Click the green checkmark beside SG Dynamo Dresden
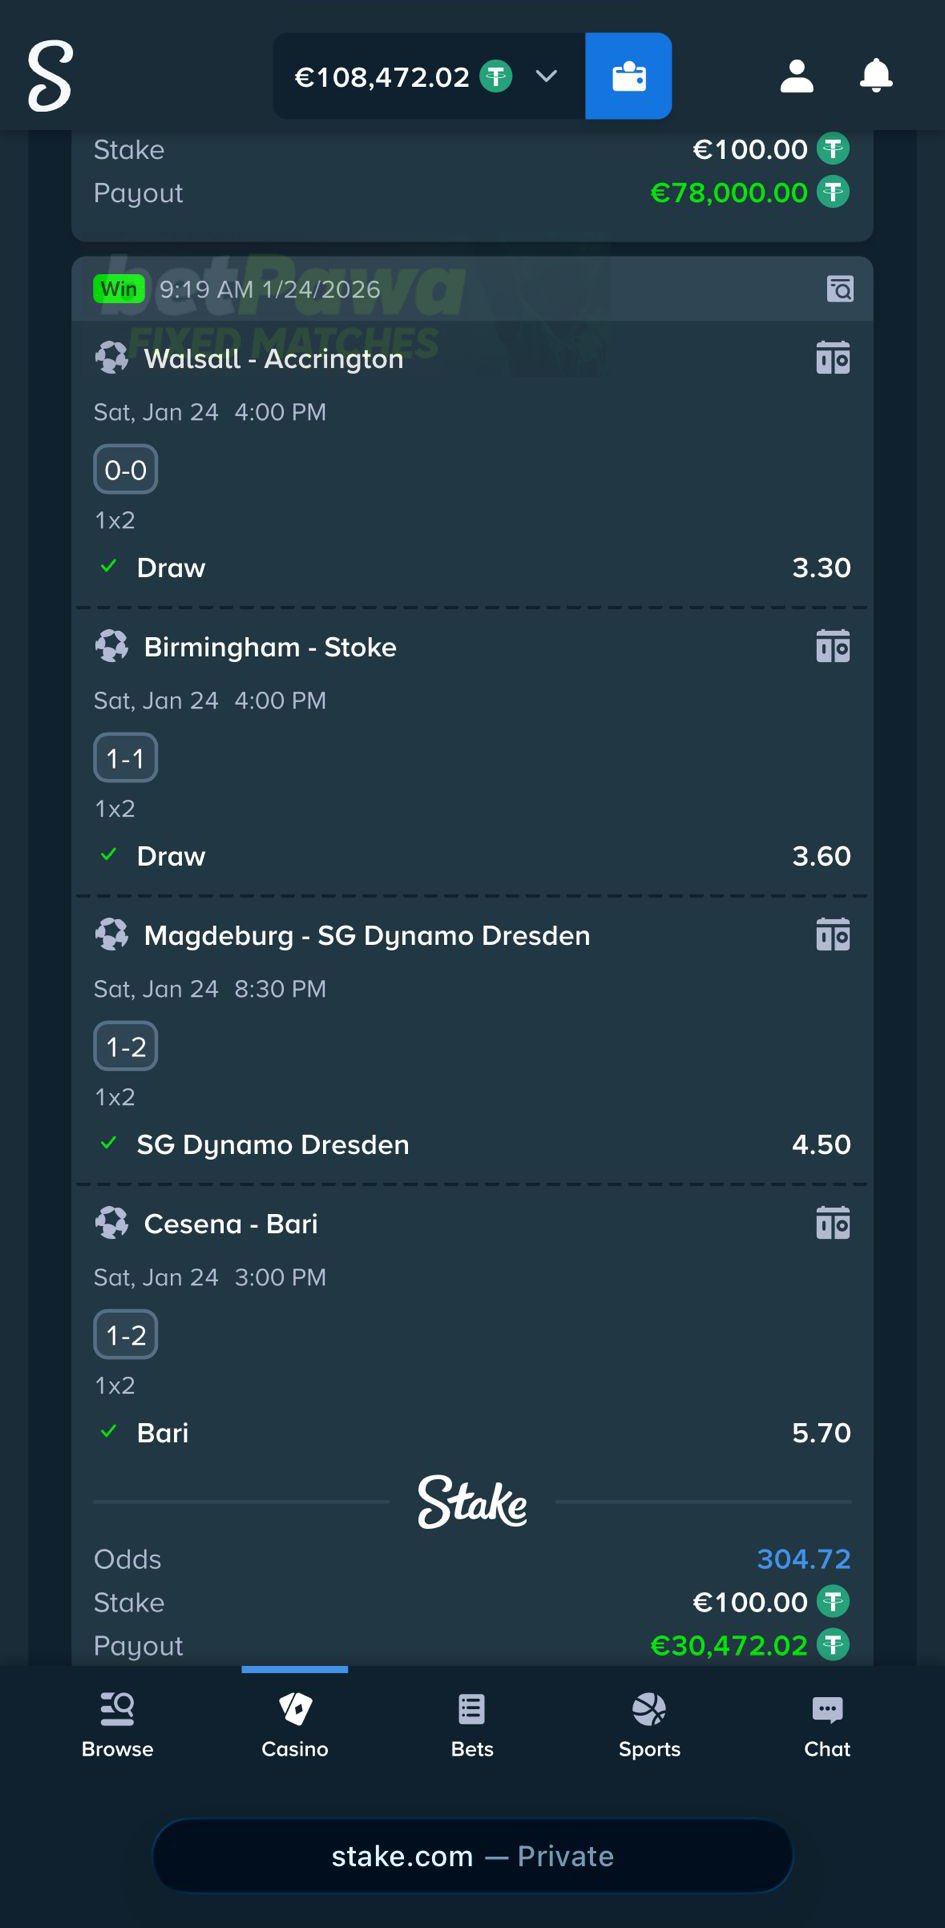 click(108, 1144)
